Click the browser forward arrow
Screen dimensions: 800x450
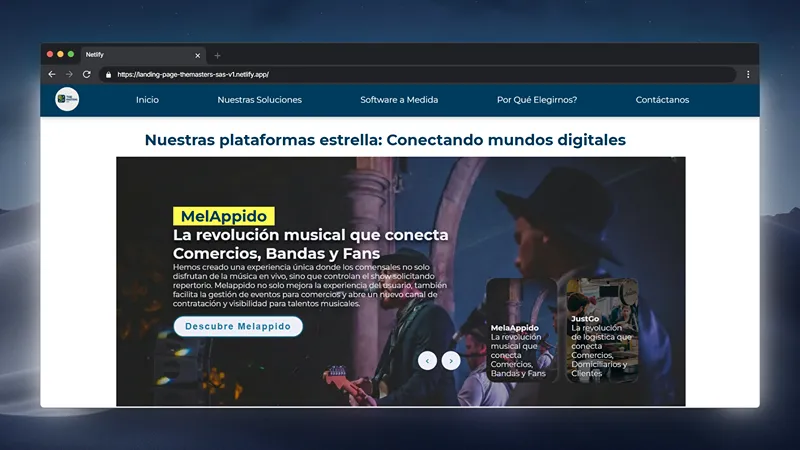coord(69,74)
